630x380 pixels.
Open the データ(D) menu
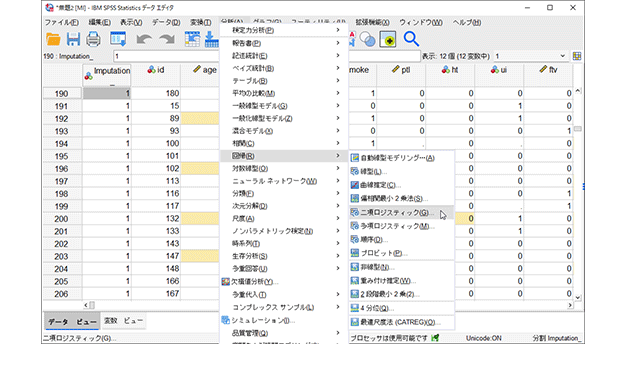(166, 22)
